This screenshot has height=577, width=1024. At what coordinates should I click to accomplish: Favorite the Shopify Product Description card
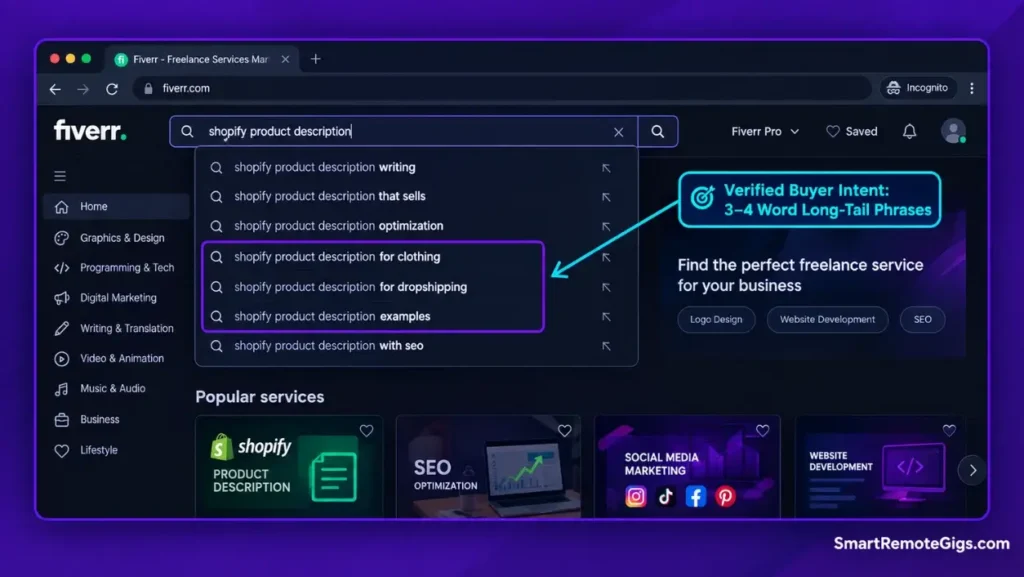point(366,431)
